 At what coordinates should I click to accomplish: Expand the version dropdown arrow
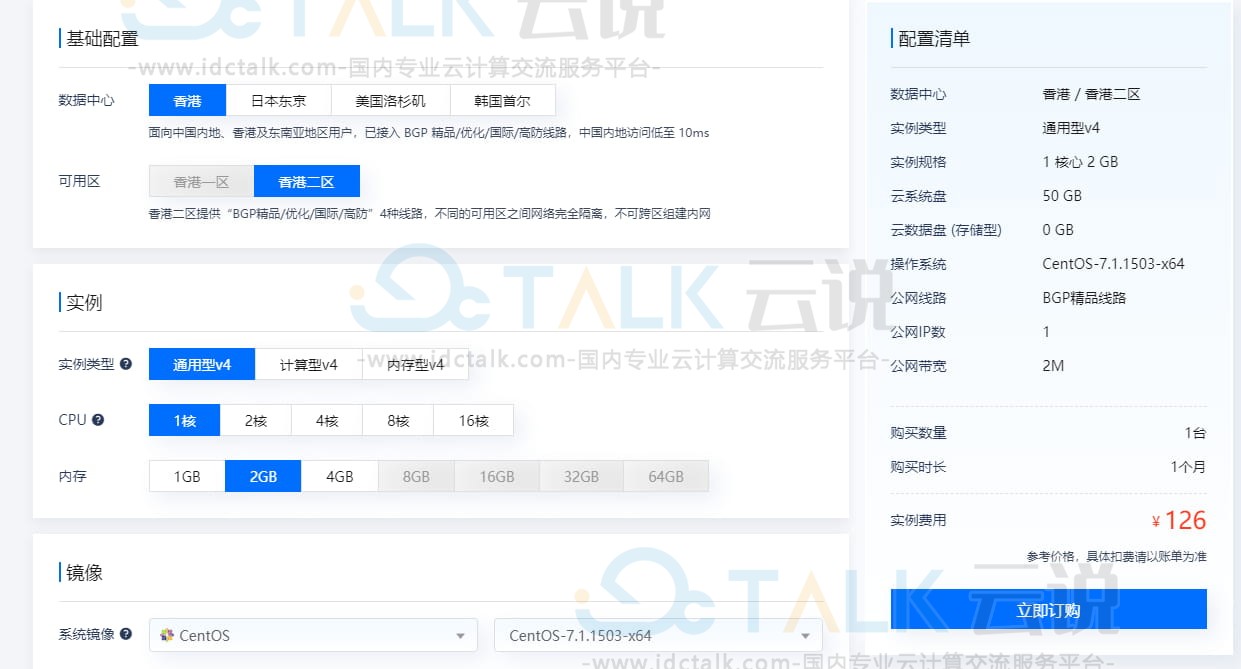[805, 635]
